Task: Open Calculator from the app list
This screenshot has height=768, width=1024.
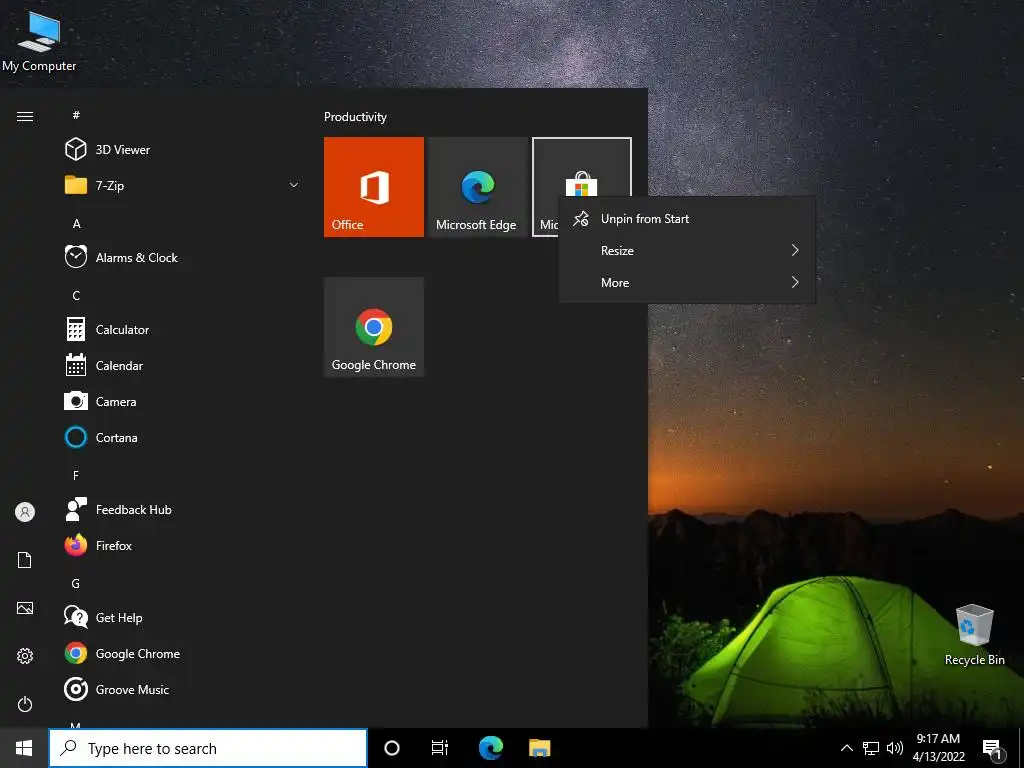Action: (180, 329)
